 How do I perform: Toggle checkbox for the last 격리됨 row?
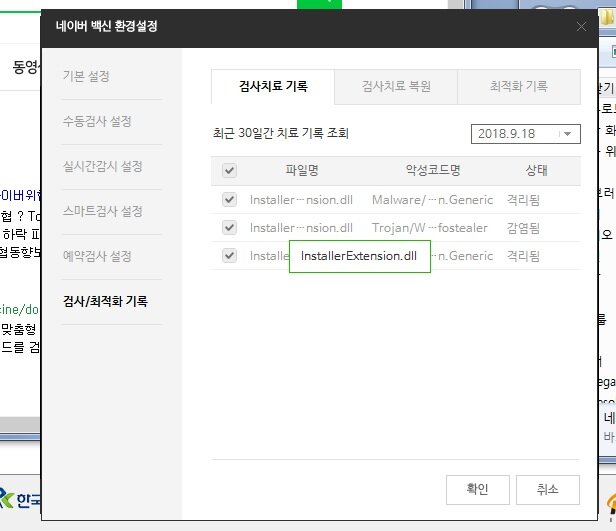tap(229, 256)
